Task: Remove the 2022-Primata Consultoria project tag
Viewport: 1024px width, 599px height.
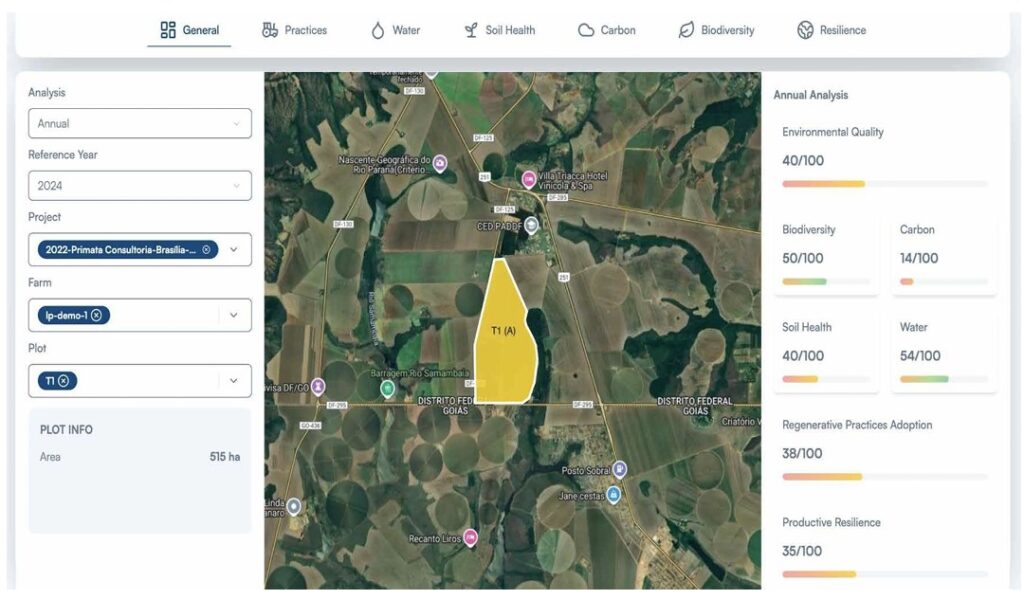Action: point(206,250)
